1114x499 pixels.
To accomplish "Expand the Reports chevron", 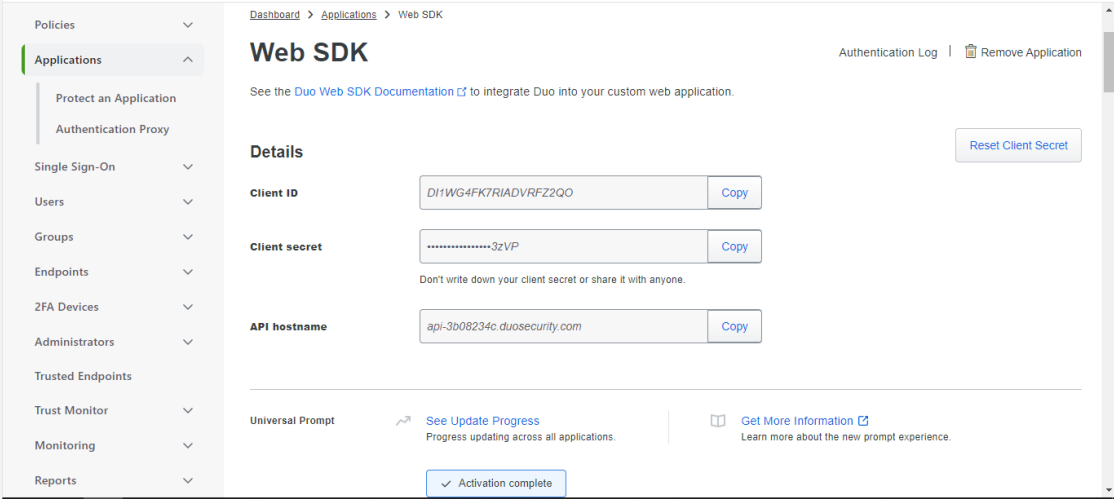I will [188, 481].
